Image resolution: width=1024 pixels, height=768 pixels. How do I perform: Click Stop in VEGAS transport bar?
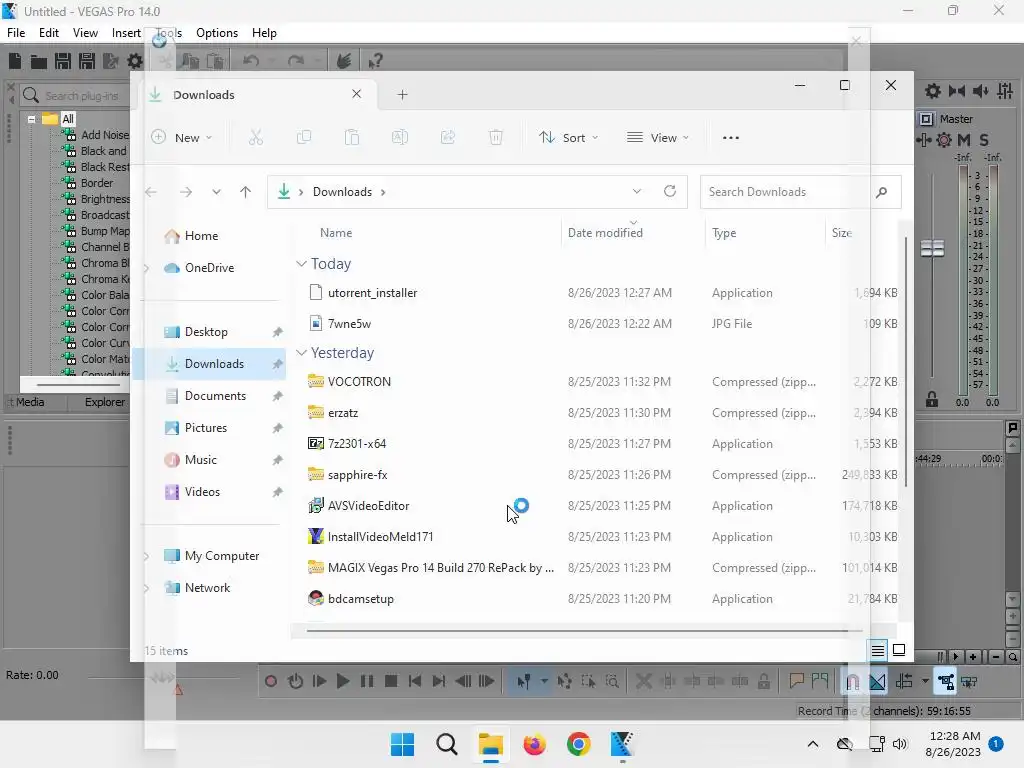(x=391, y=682)
